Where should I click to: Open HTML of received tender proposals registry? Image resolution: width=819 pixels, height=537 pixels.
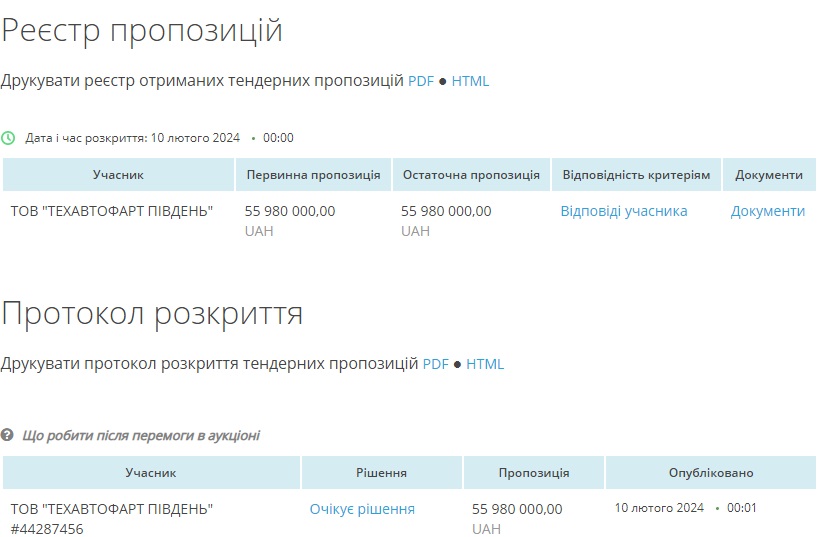[x=470, y=81]
